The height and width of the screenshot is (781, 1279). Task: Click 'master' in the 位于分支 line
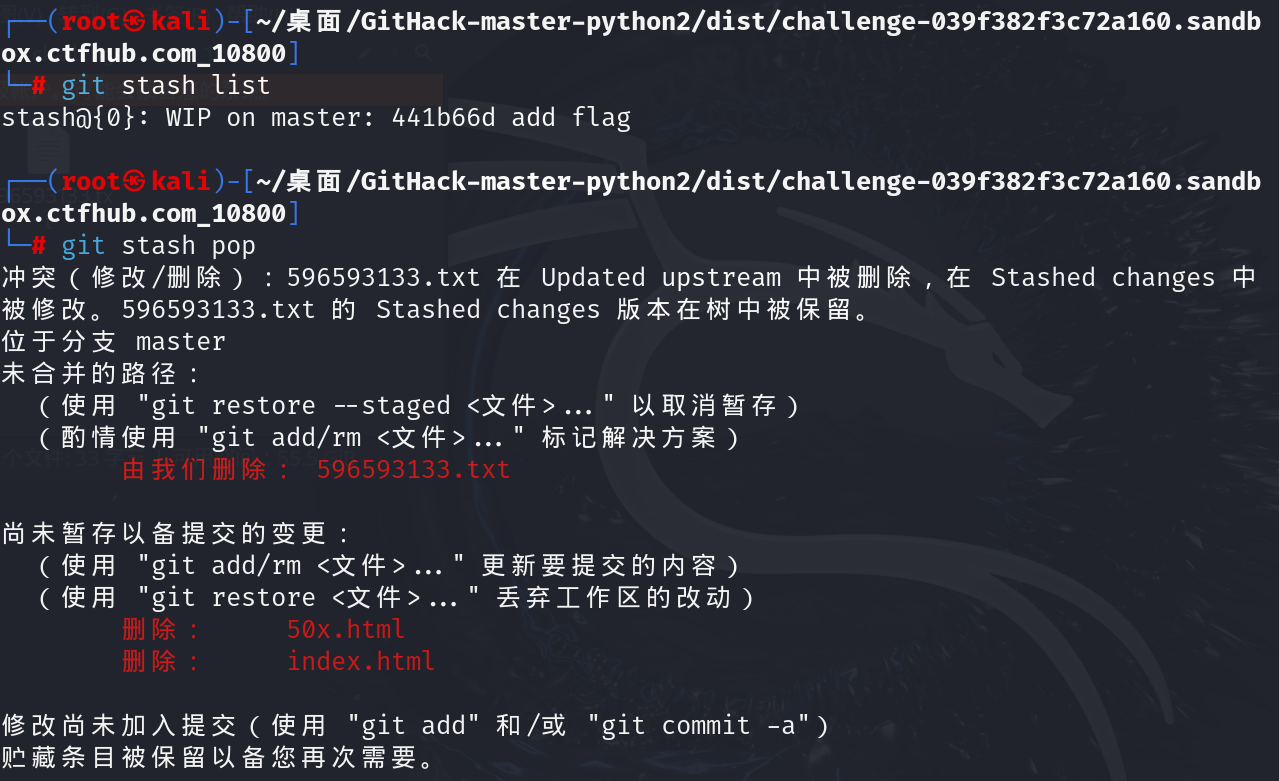pos(180,342)
